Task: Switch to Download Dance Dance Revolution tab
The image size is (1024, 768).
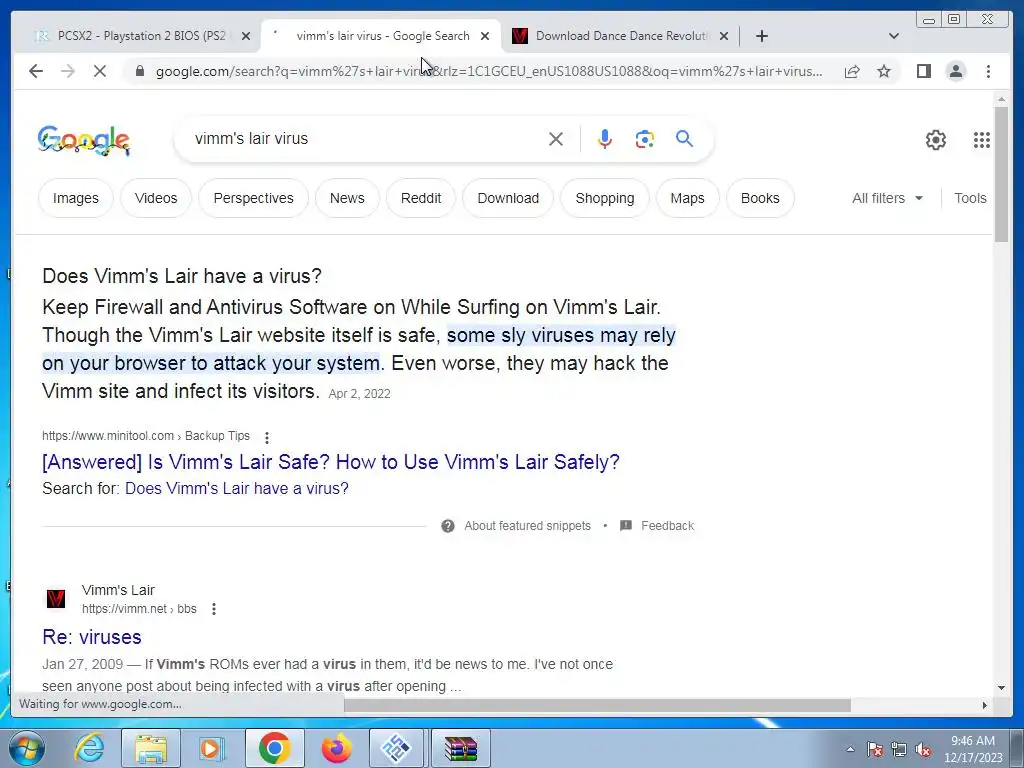Action: click(620, 36)
